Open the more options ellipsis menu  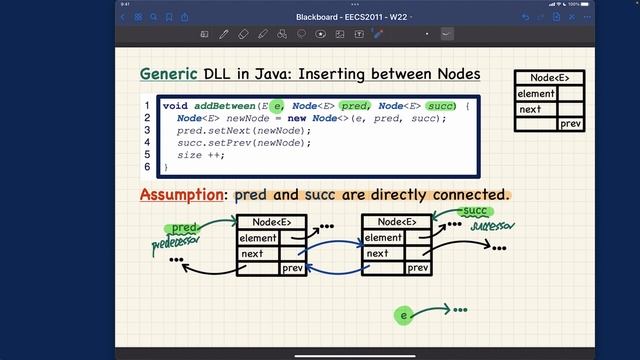coord(587,17)
